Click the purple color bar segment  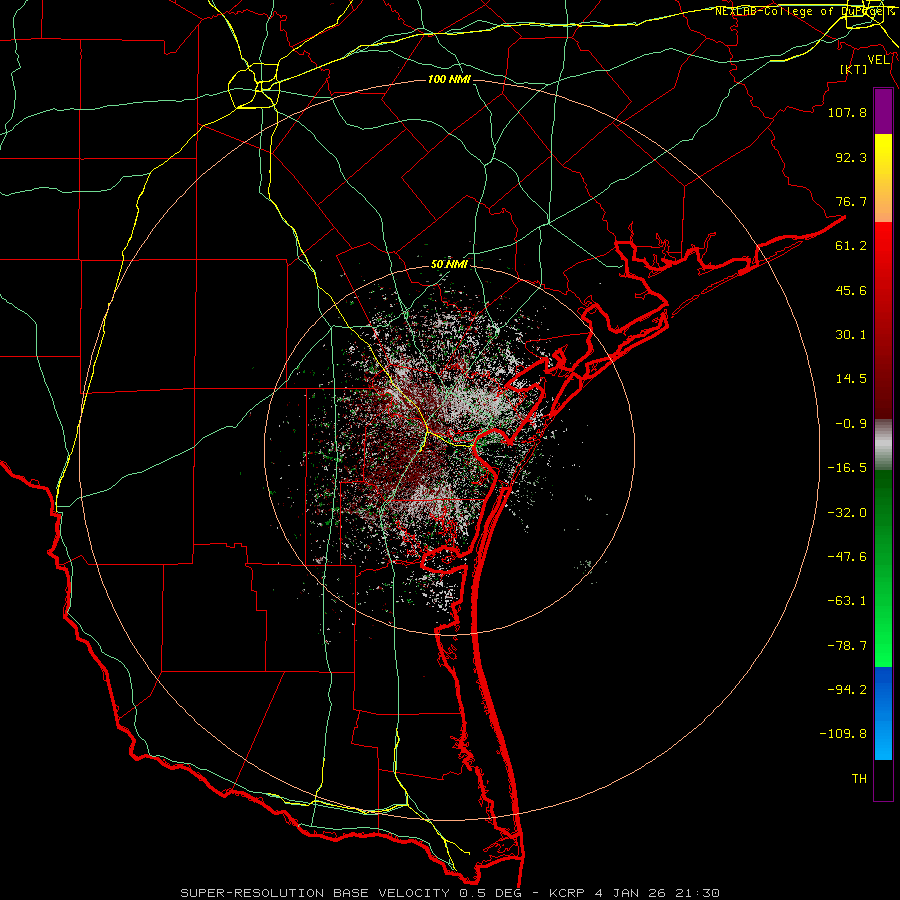click(x=883, y=111)
